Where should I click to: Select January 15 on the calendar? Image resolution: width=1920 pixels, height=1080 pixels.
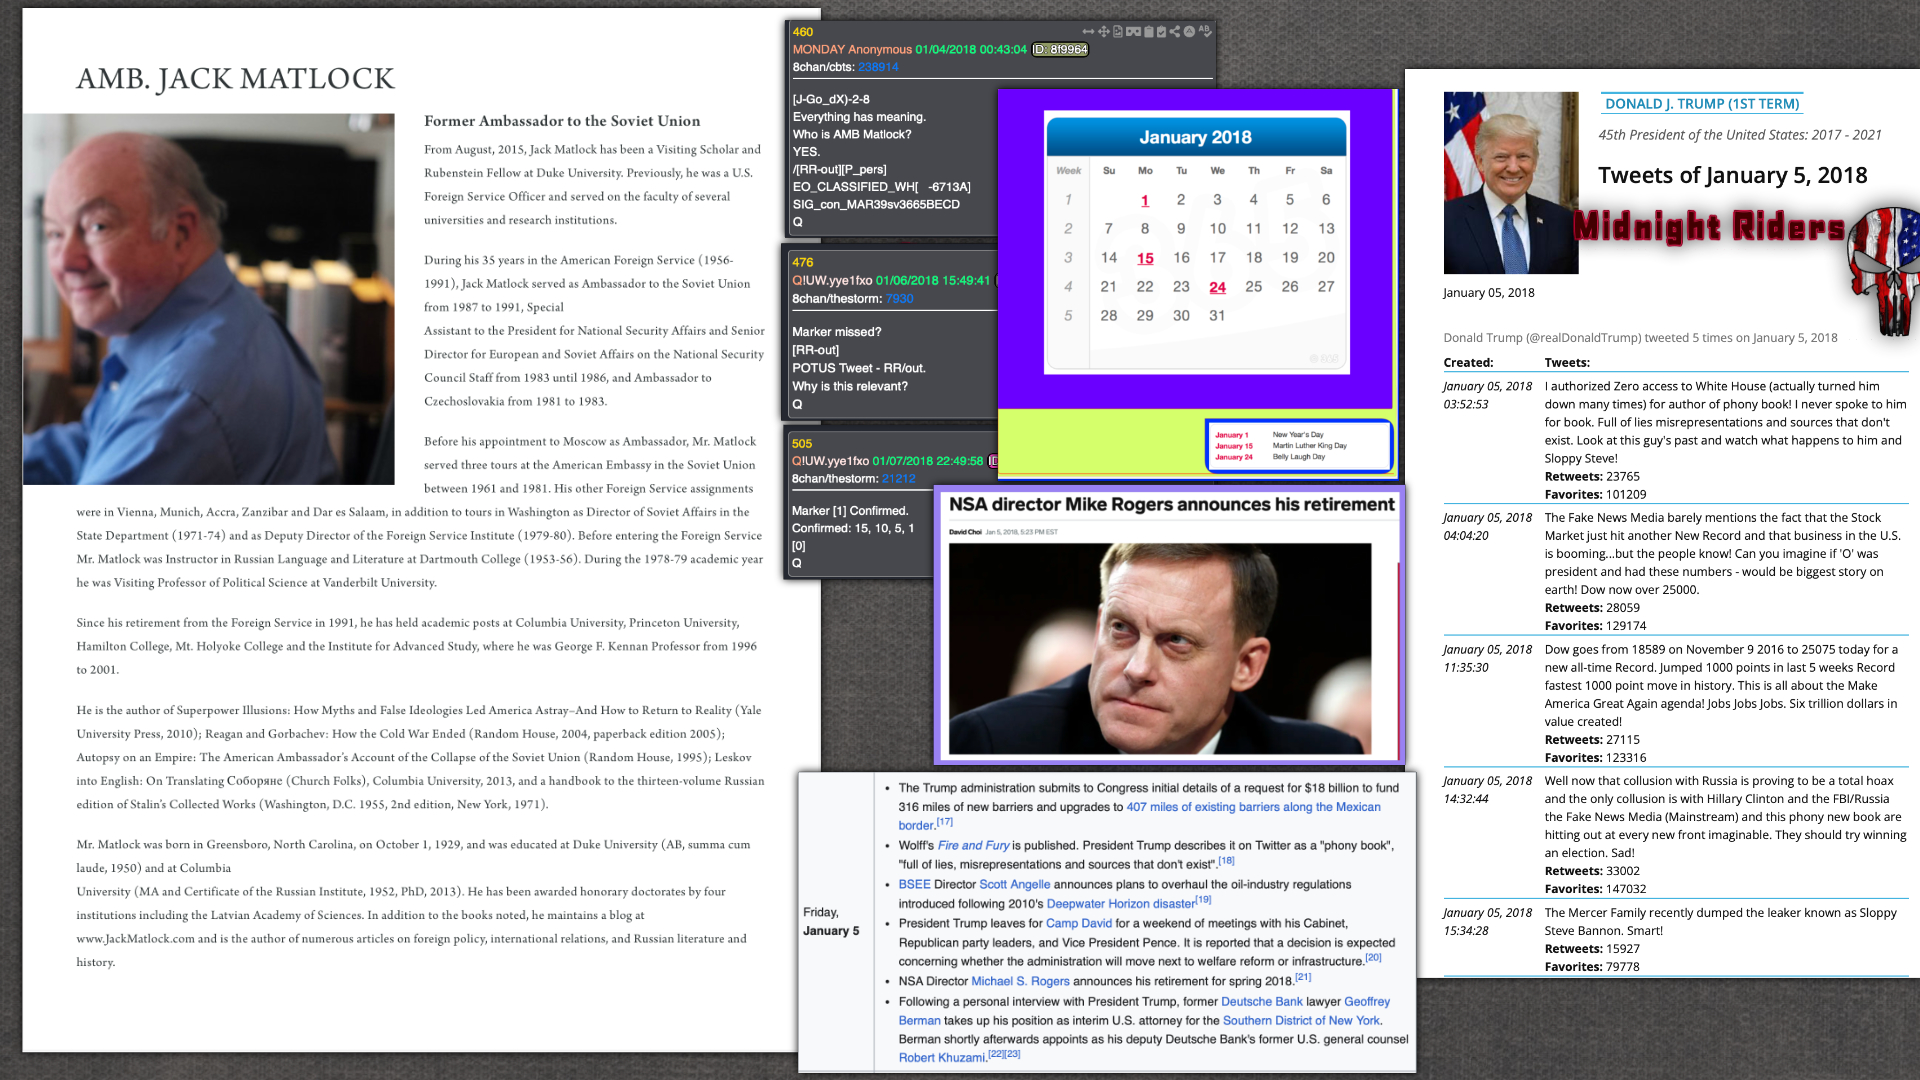(x=1145, y=258)
